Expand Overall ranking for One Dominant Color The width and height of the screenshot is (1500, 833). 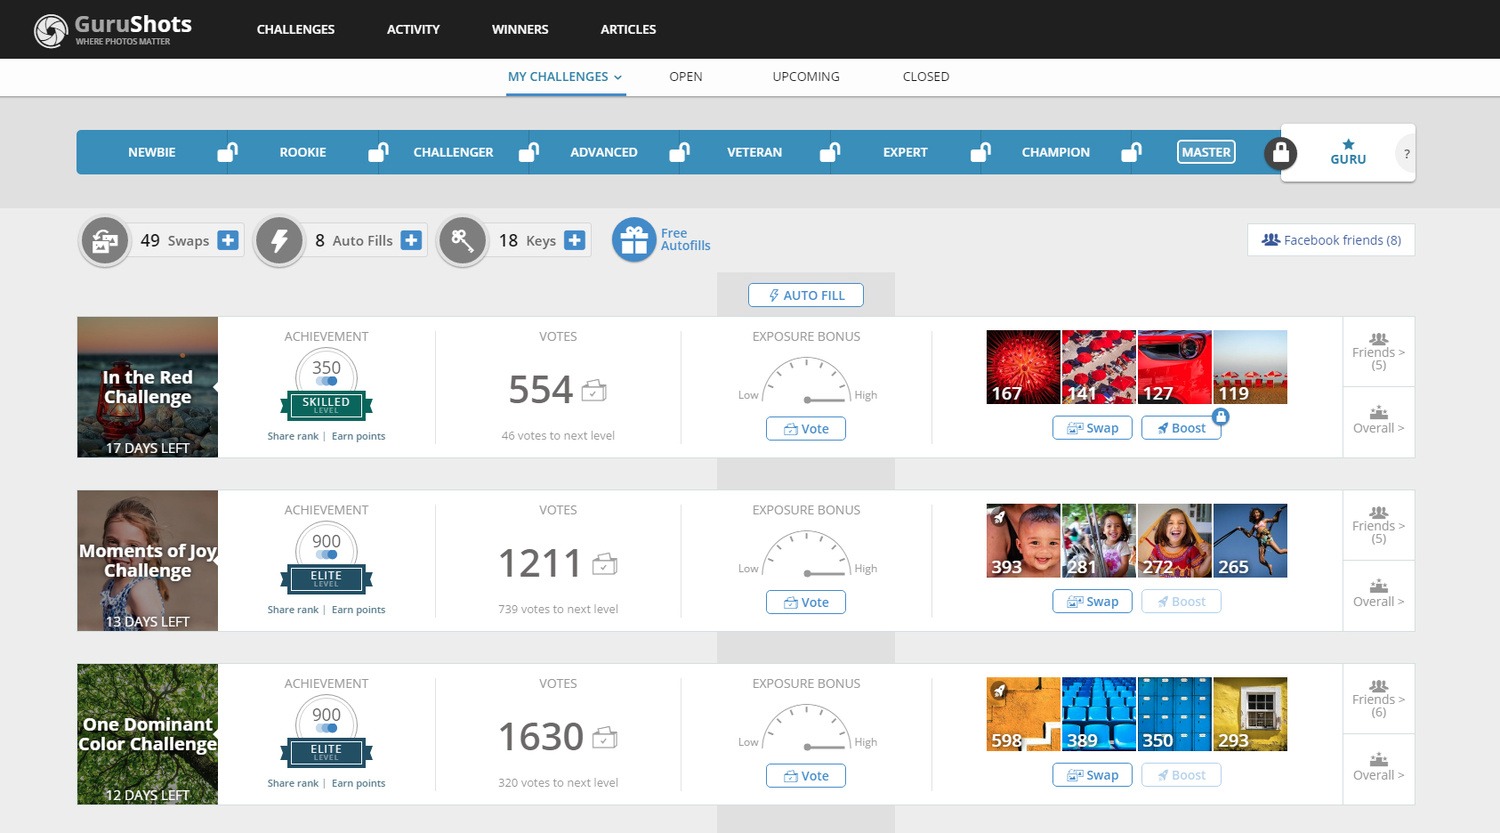(1378, 768)
